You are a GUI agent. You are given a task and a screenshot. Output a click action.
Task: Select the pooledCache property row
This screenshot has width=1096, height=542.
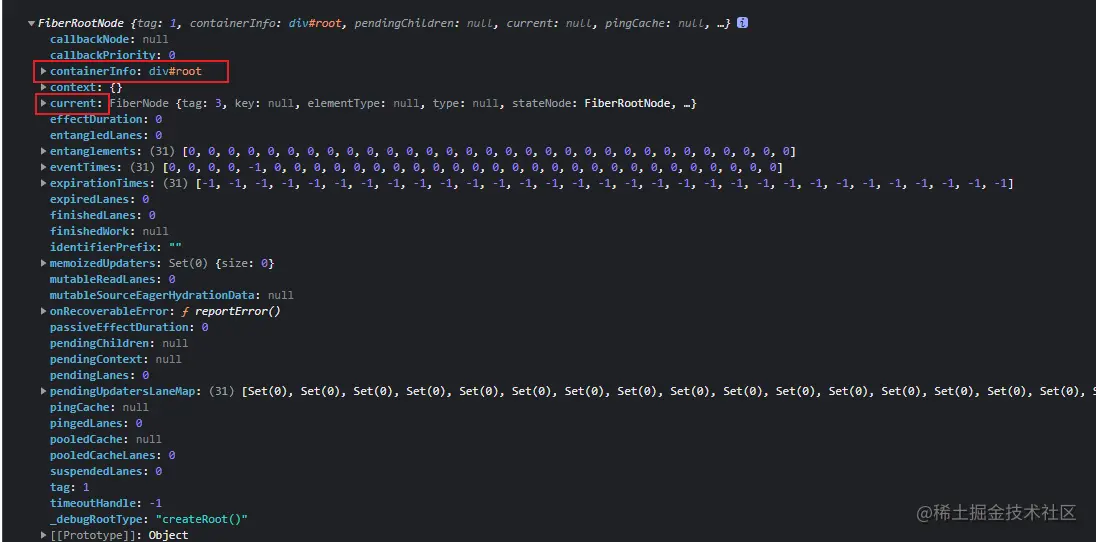(x=106, y=439)
